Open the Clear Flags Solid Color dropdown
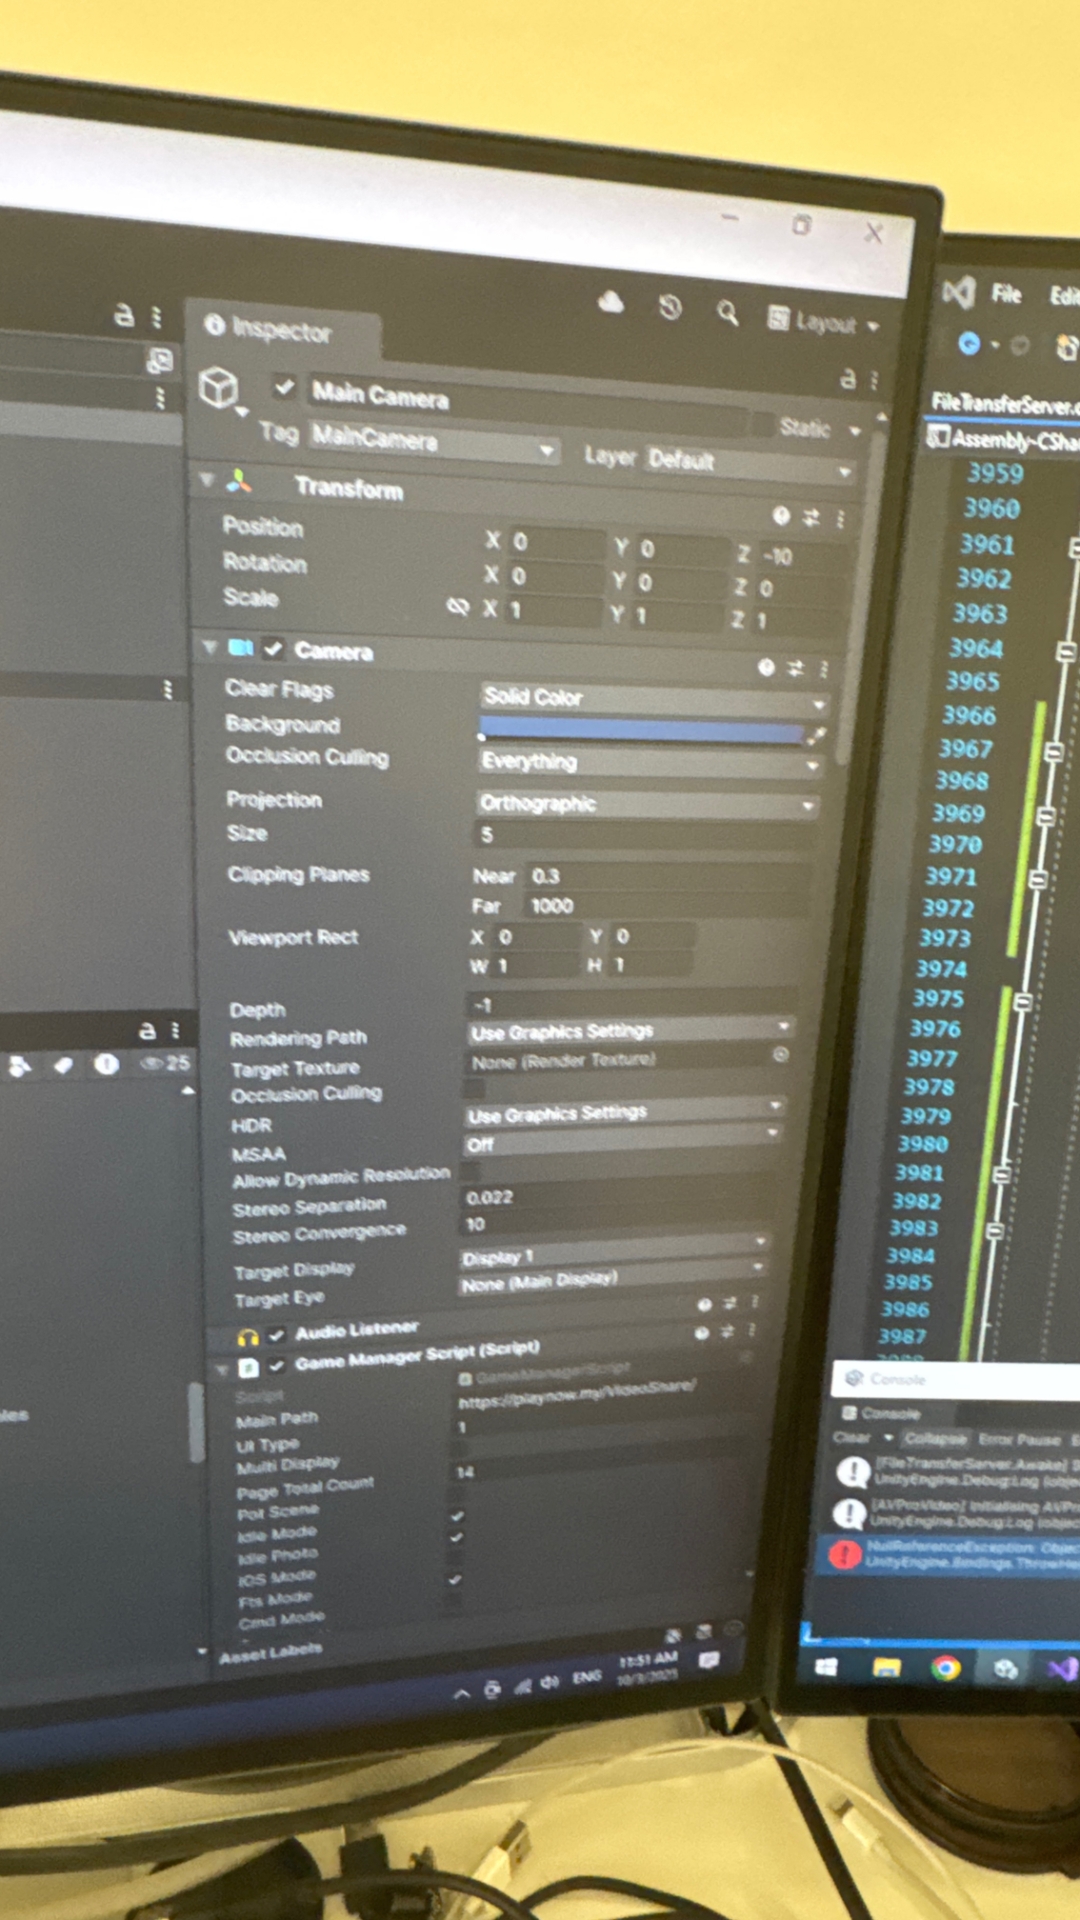The width and height of the screenshot is (1080, 1920). [x=654, y=699]
